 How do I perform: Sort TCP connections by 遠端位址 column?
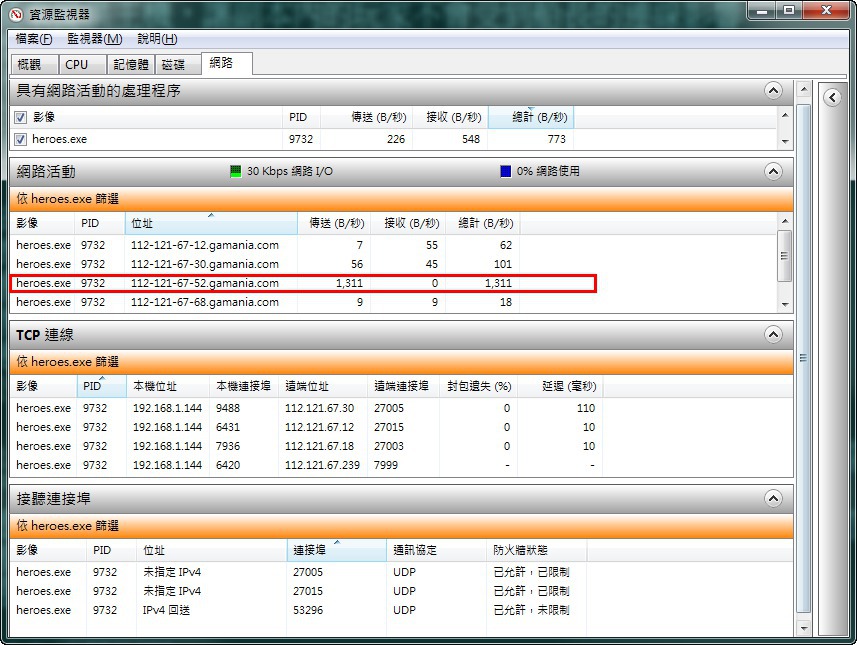point(323,386)
